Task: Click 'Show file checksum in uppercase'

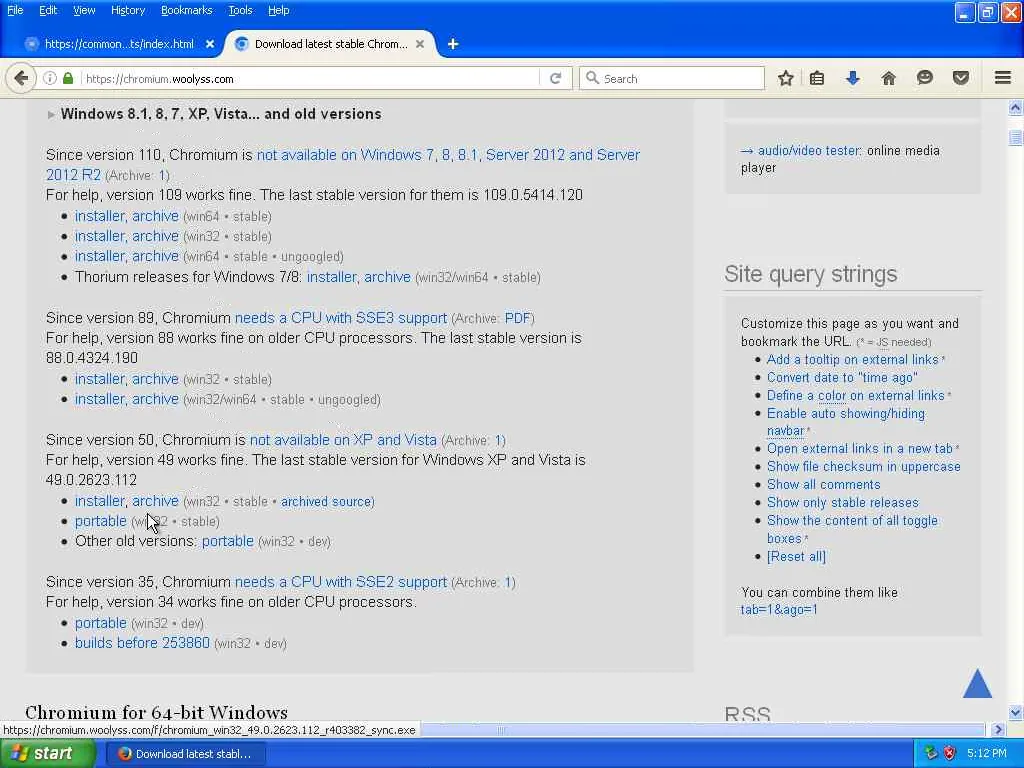Action: click(863, 466)
